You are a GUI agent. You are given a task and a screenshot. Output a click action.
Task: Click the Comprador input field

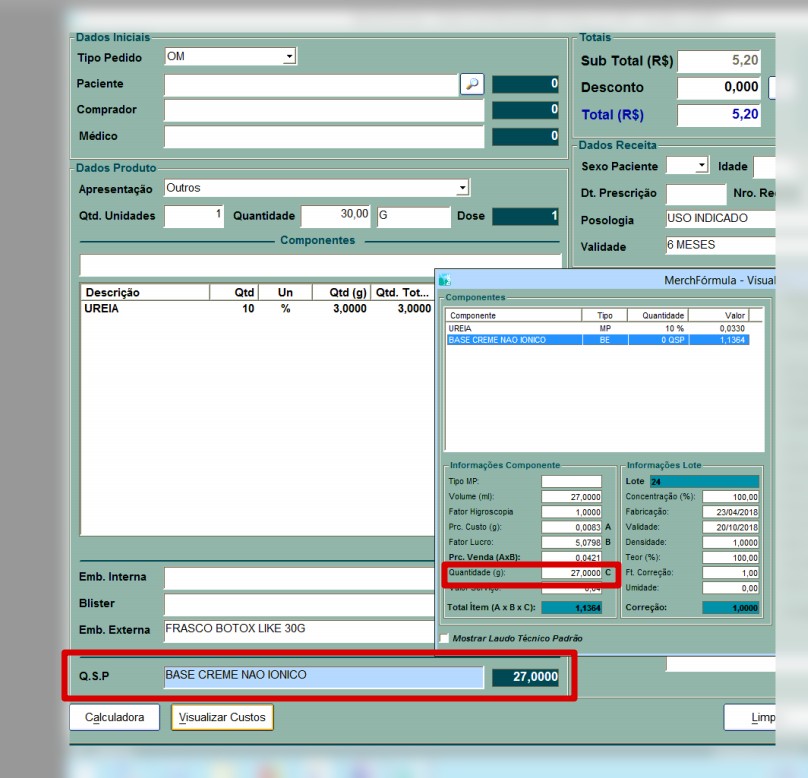(310, 110)
